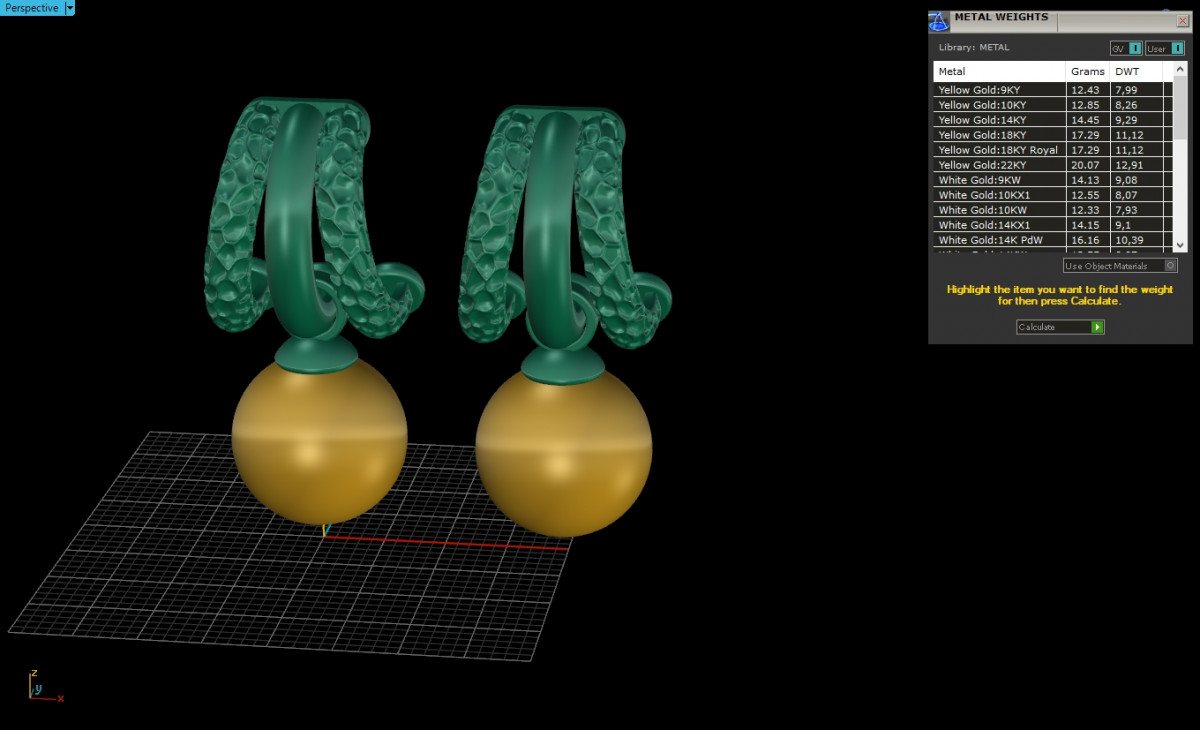Close the Metal Weights panel
This screenshot has height=730, width=1200.
click(x=1183, y=20)
